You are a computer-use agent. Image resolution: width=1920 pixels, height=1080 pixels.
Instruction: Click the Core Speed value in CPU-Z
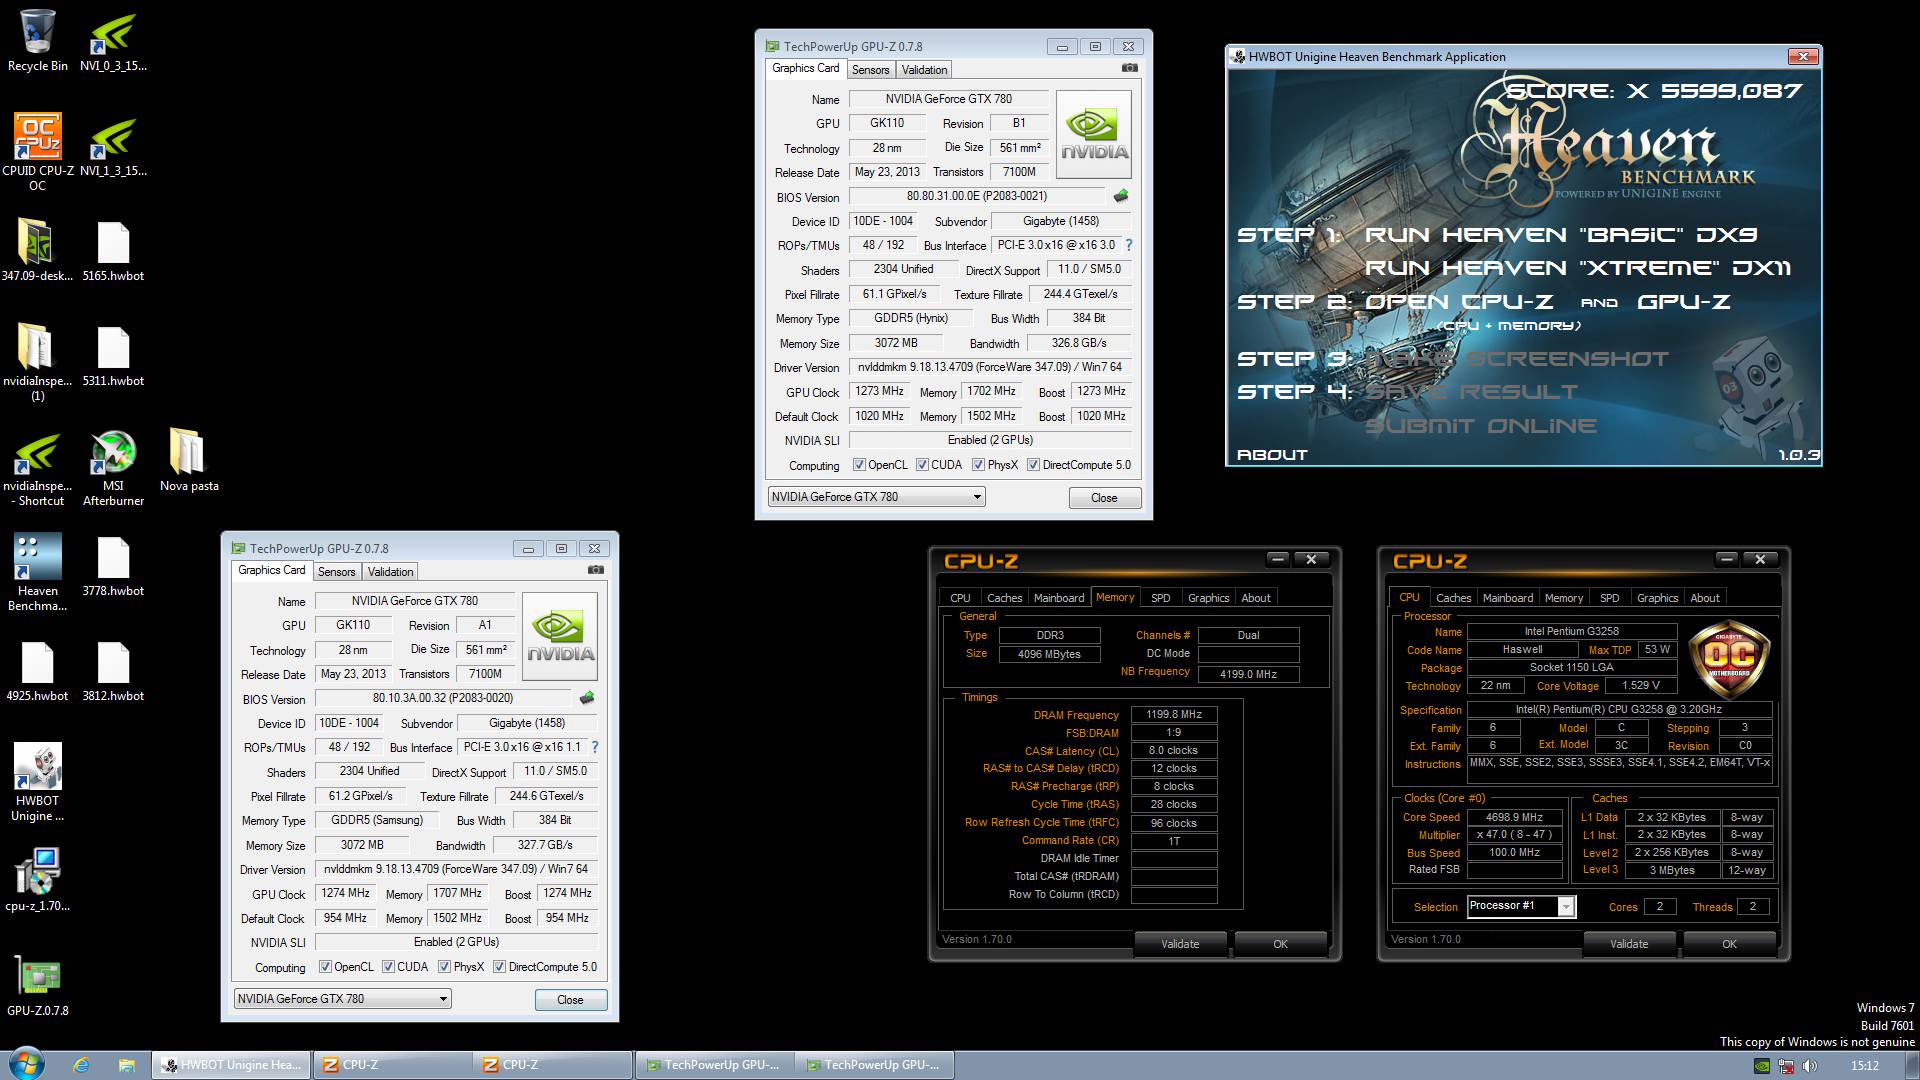[1514, 817]
